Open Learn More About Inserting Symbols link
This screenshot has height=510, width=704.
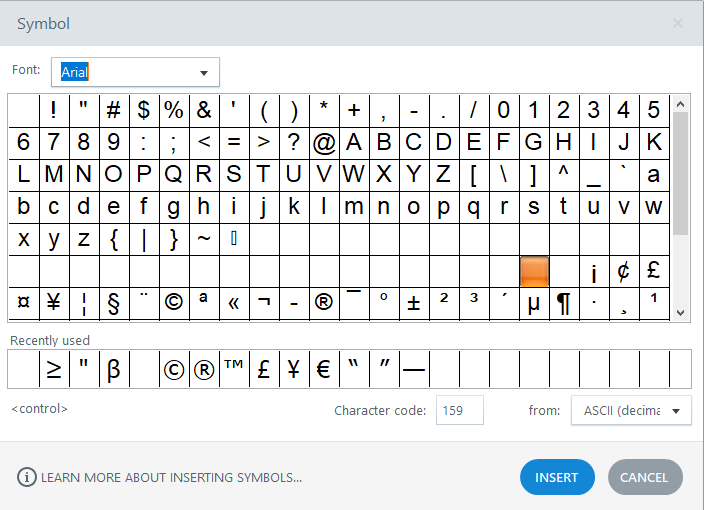pos(171,478)
